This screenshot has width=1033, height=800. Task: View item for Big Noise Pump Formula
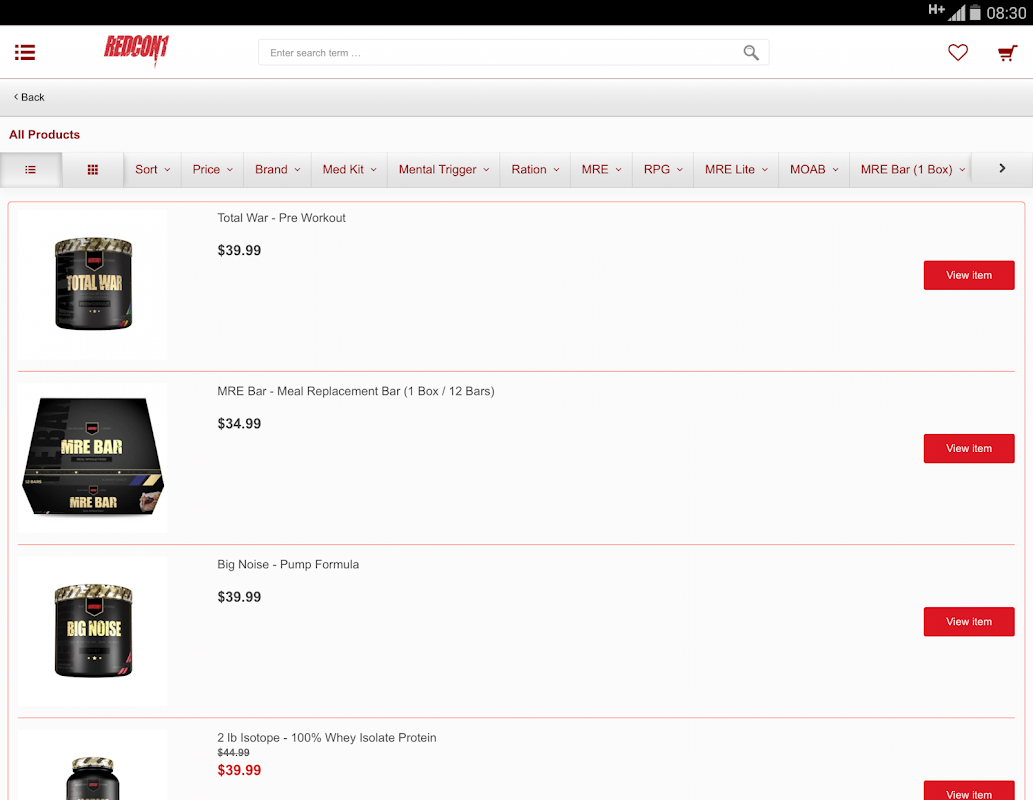coord(968,622)
